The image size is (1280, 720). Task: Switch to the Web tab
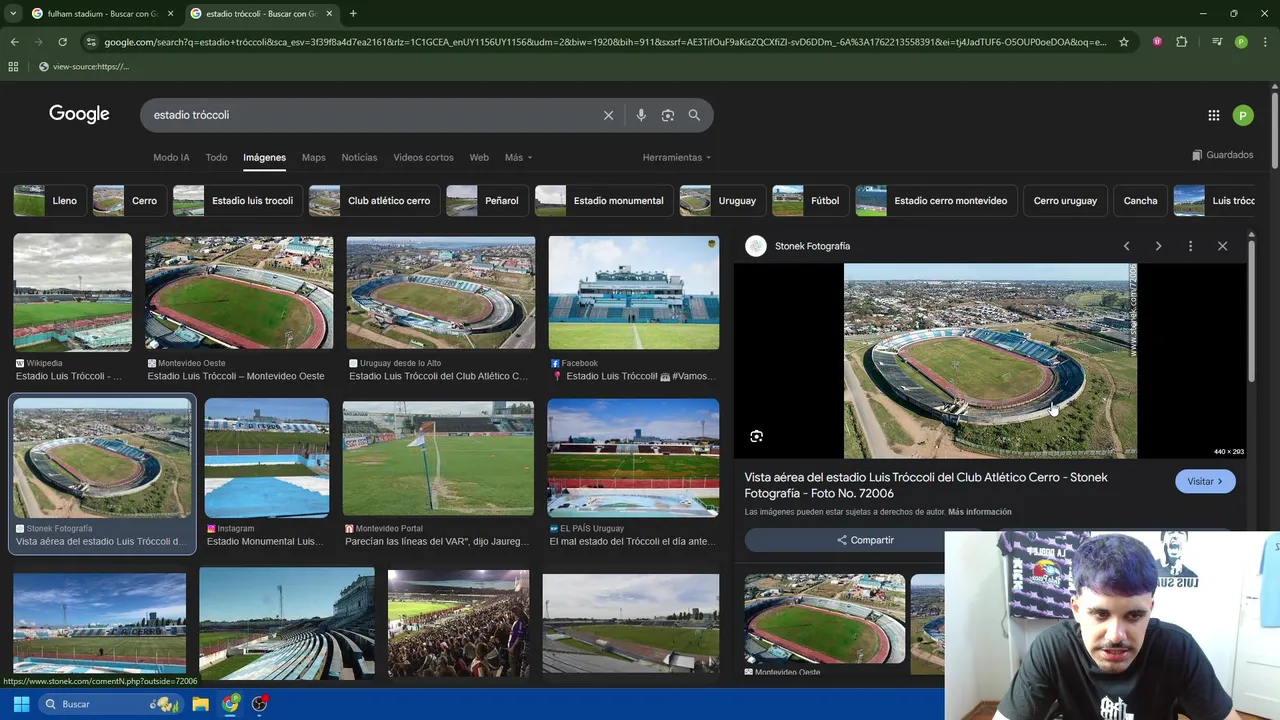coord(479,157)
